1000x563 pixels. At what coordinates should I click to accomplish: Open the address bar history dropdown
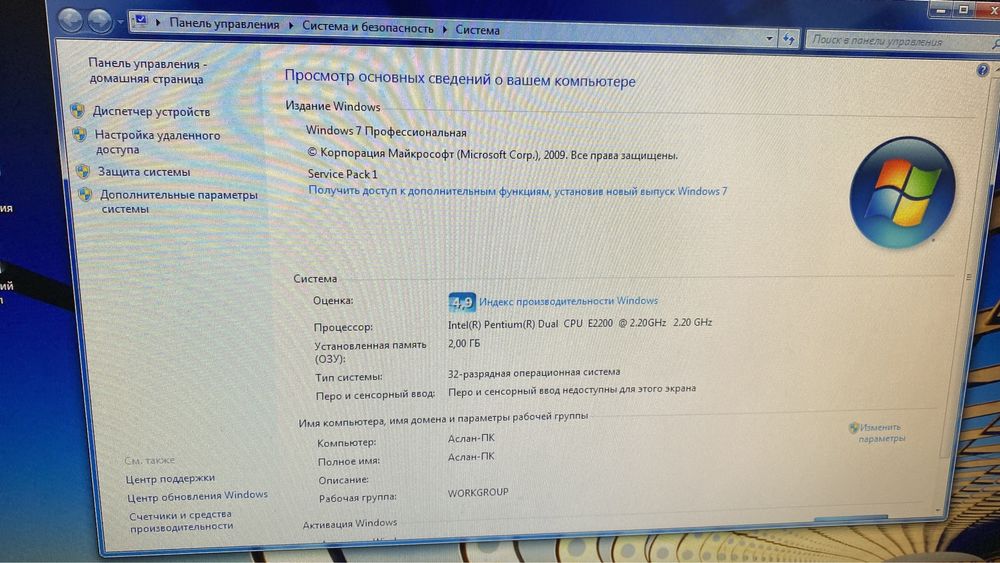tap(768, 38)
